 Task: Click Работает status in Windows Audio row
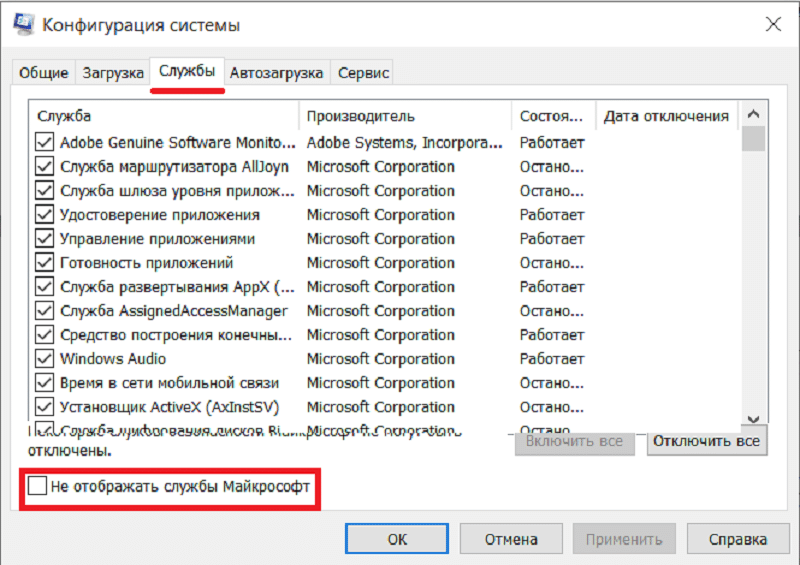(552, 359)
